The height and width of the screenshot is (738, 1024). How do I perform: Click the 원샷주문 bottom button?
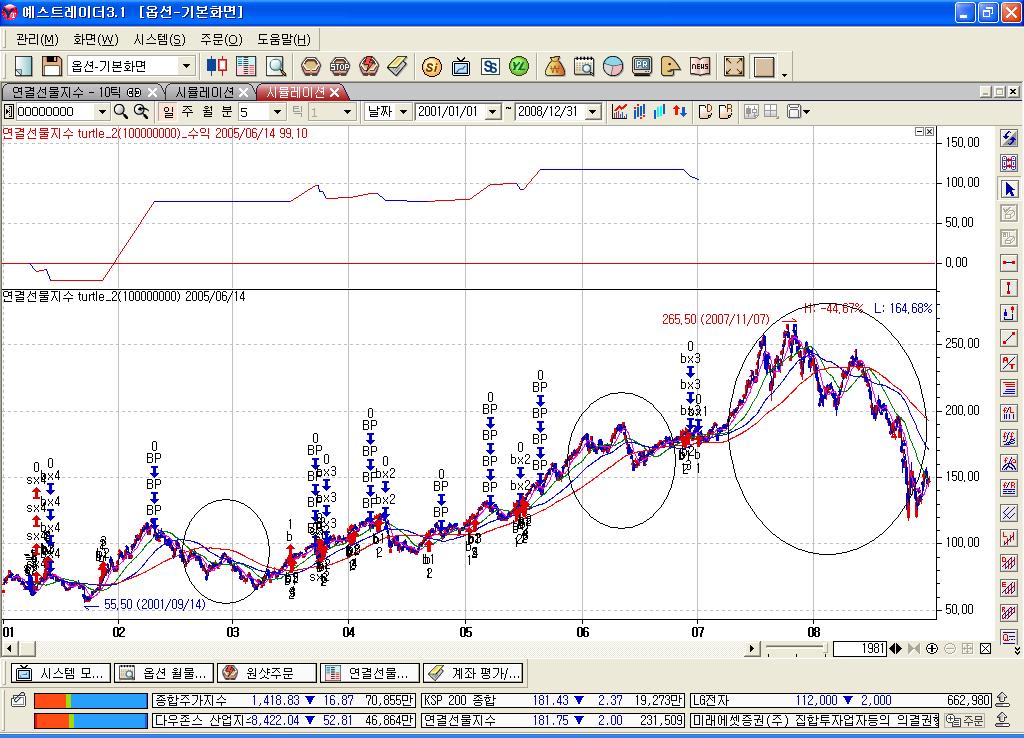pyautogui.click(x=267, y=673)
